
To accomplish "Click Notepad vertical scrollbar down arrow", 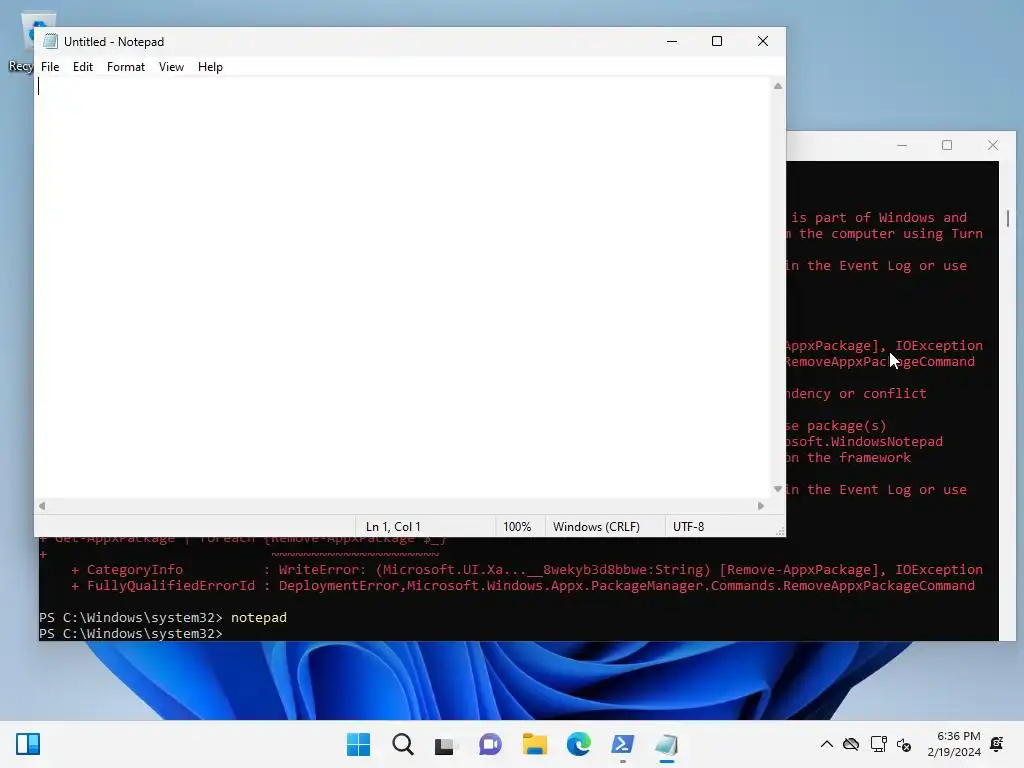I will (778, 489).
